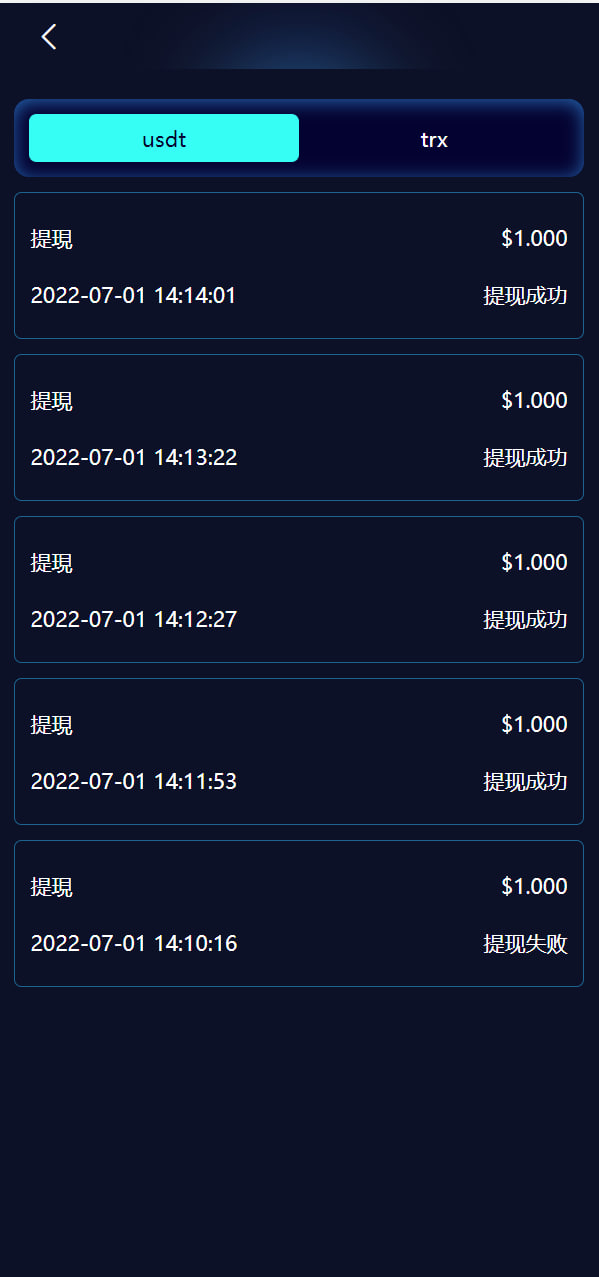Open the failed withdrawal record from 14:10:16
Image resolution: width=599 pixels, height=1277 pixels.
(x=299, y=913)
